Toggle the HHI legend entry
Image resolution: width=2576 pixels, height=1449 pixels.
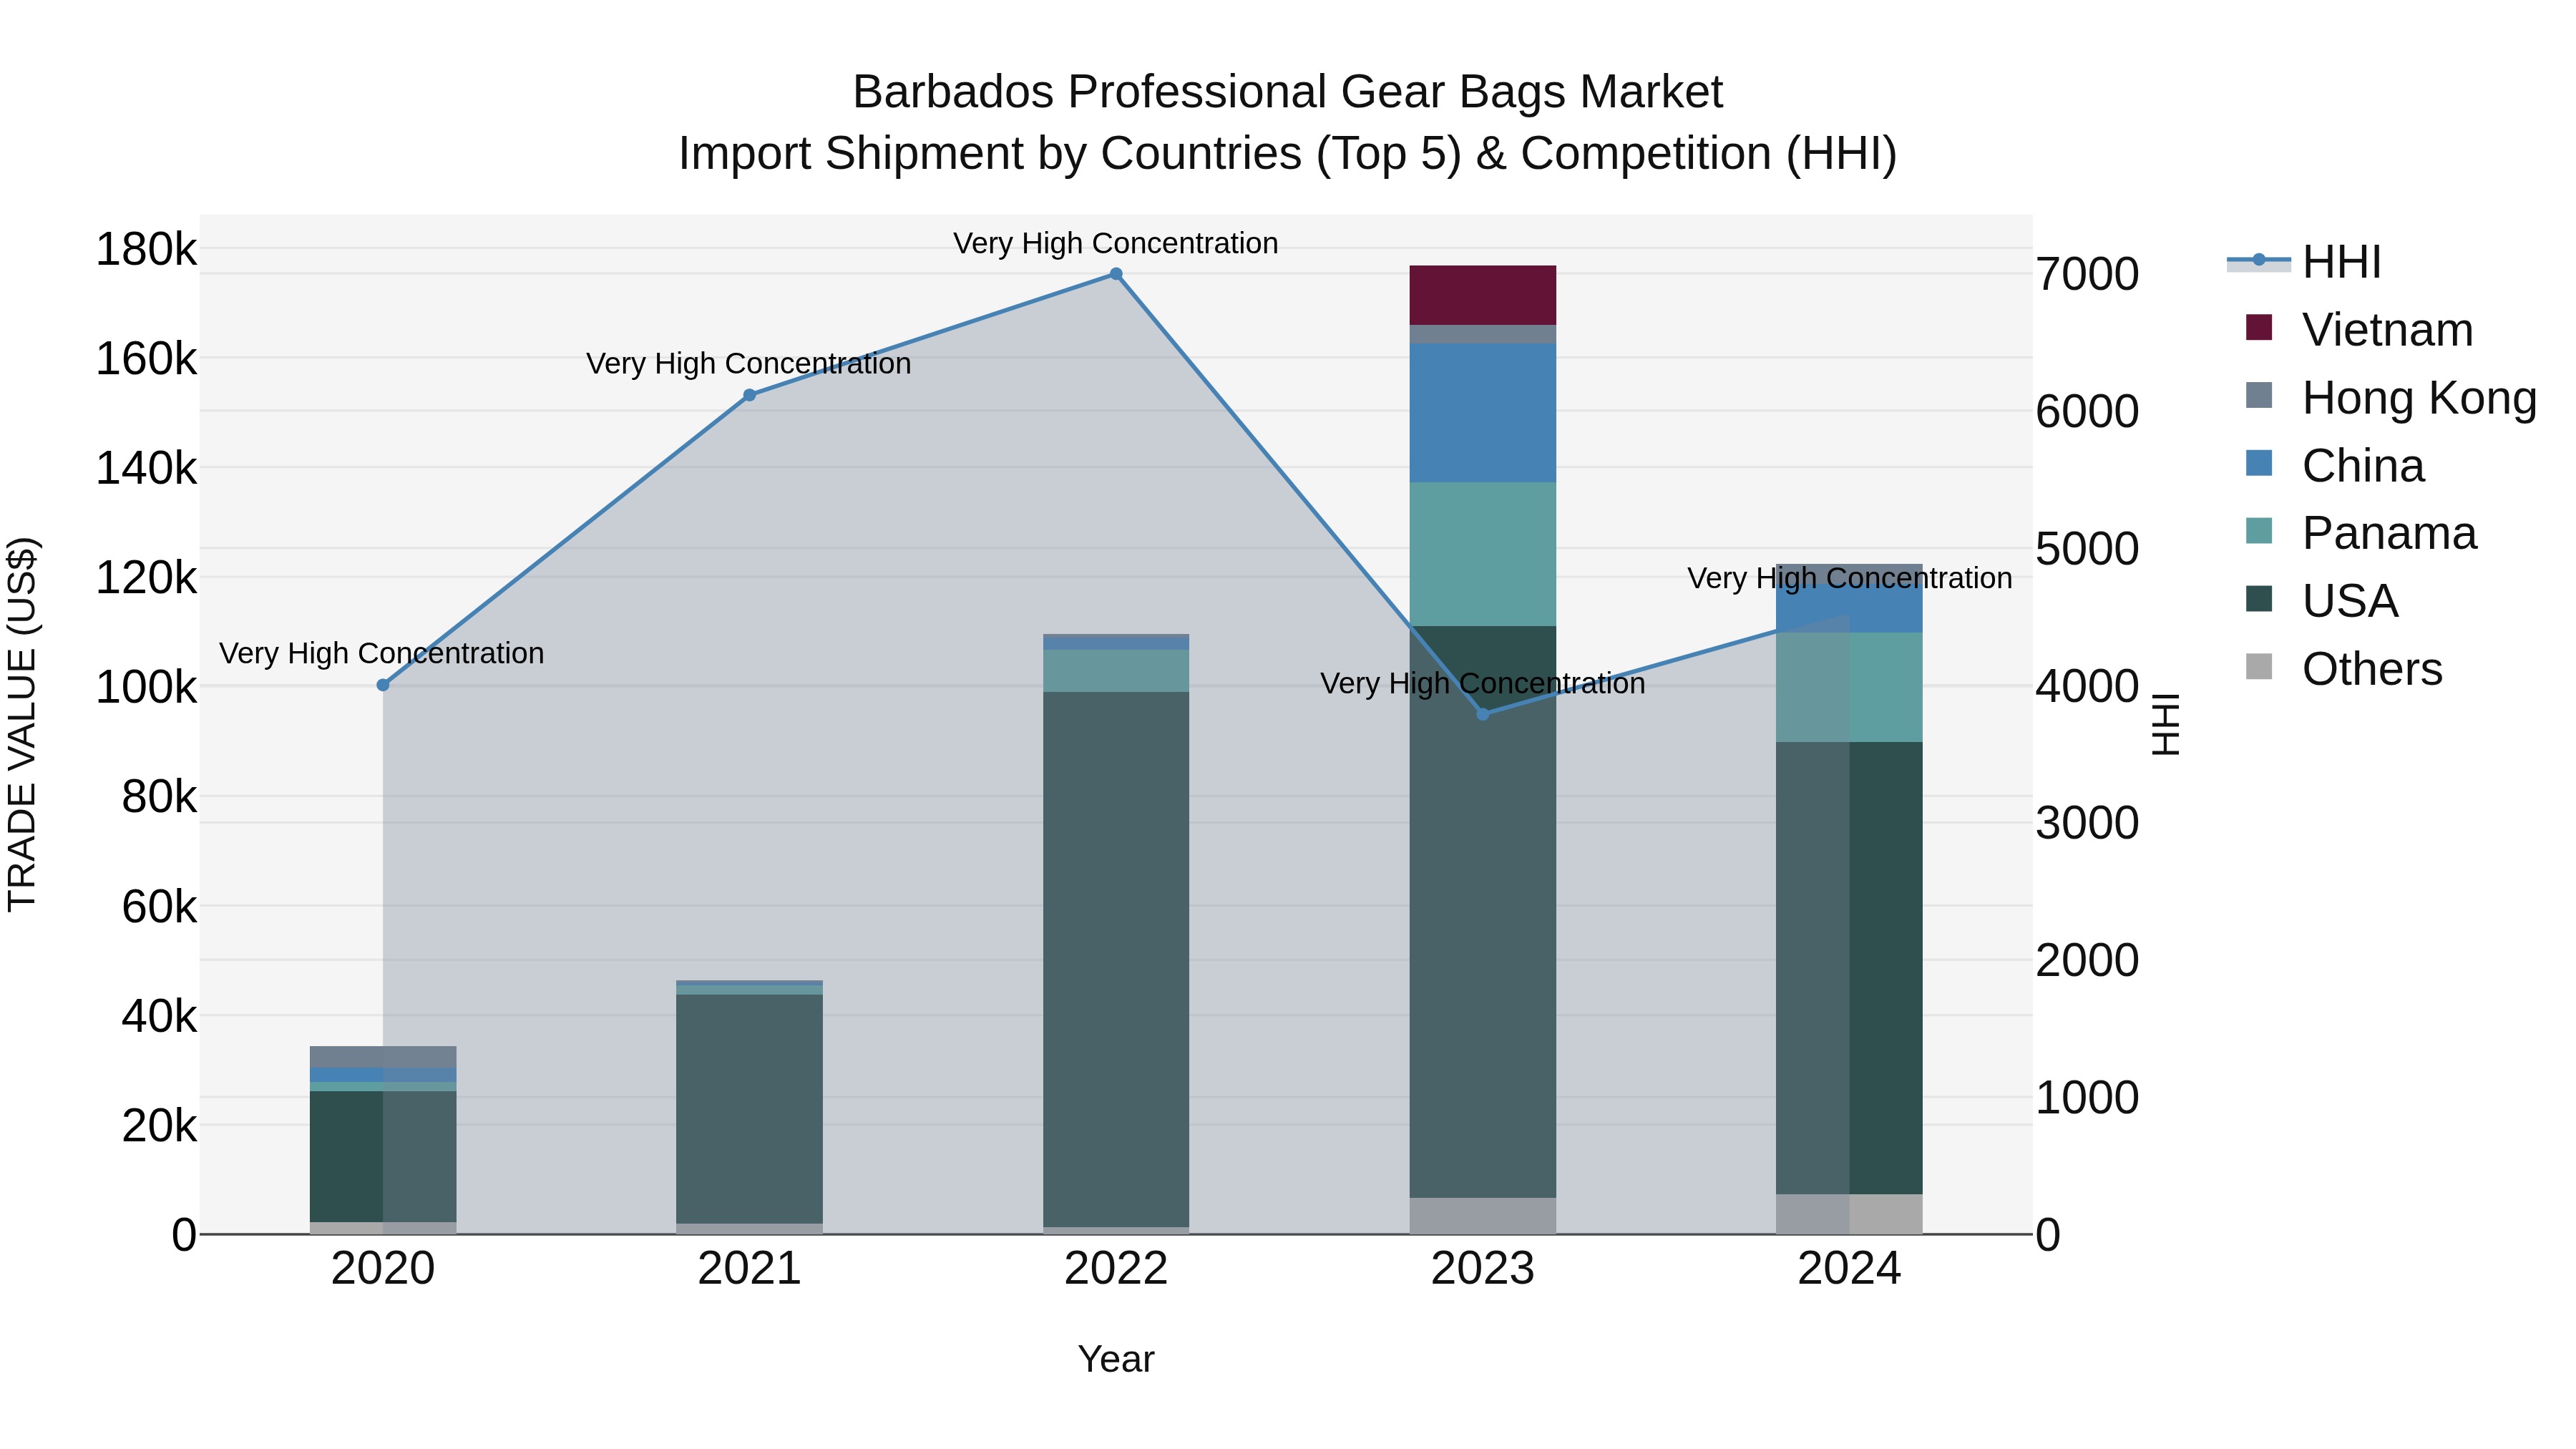[x=2305, y=262]
